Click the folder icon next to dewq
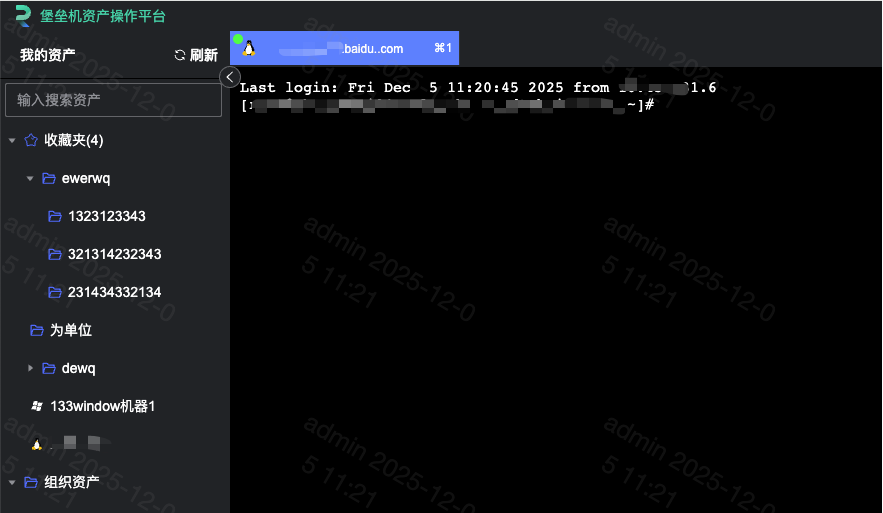This screenshot has width=883, height=513. tap(49, 368)
